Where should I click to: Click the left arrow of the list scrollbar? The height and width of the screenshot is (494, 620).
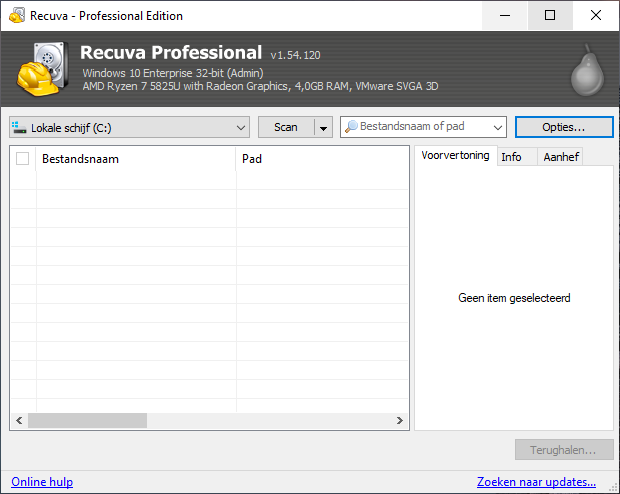click(19, 420)
